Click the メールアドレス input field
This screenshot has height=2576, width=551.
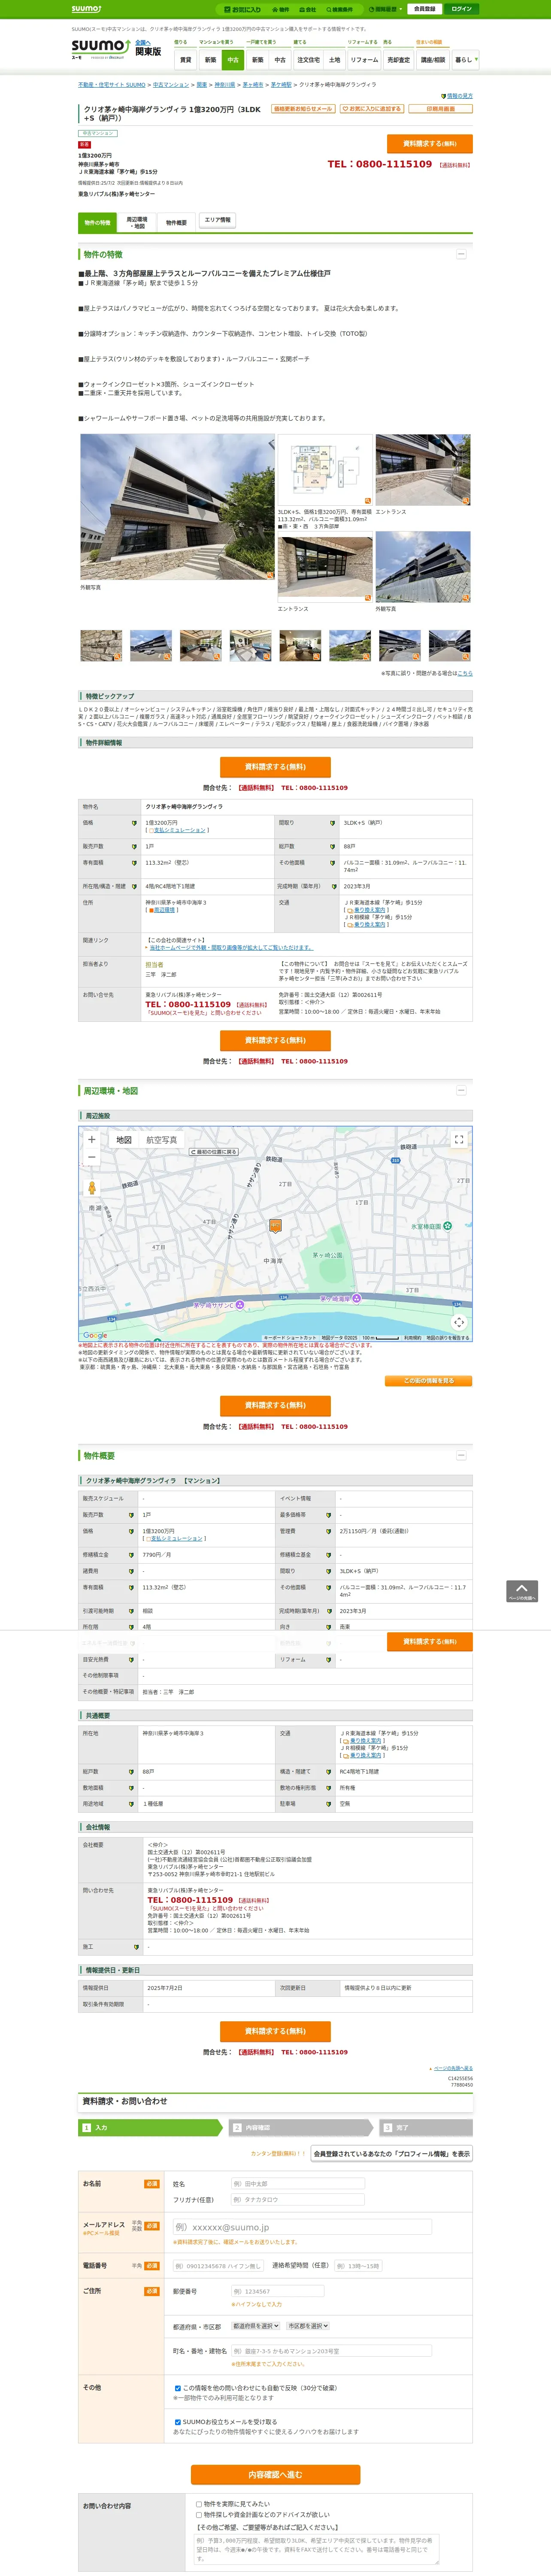(x=302, y=2227)
